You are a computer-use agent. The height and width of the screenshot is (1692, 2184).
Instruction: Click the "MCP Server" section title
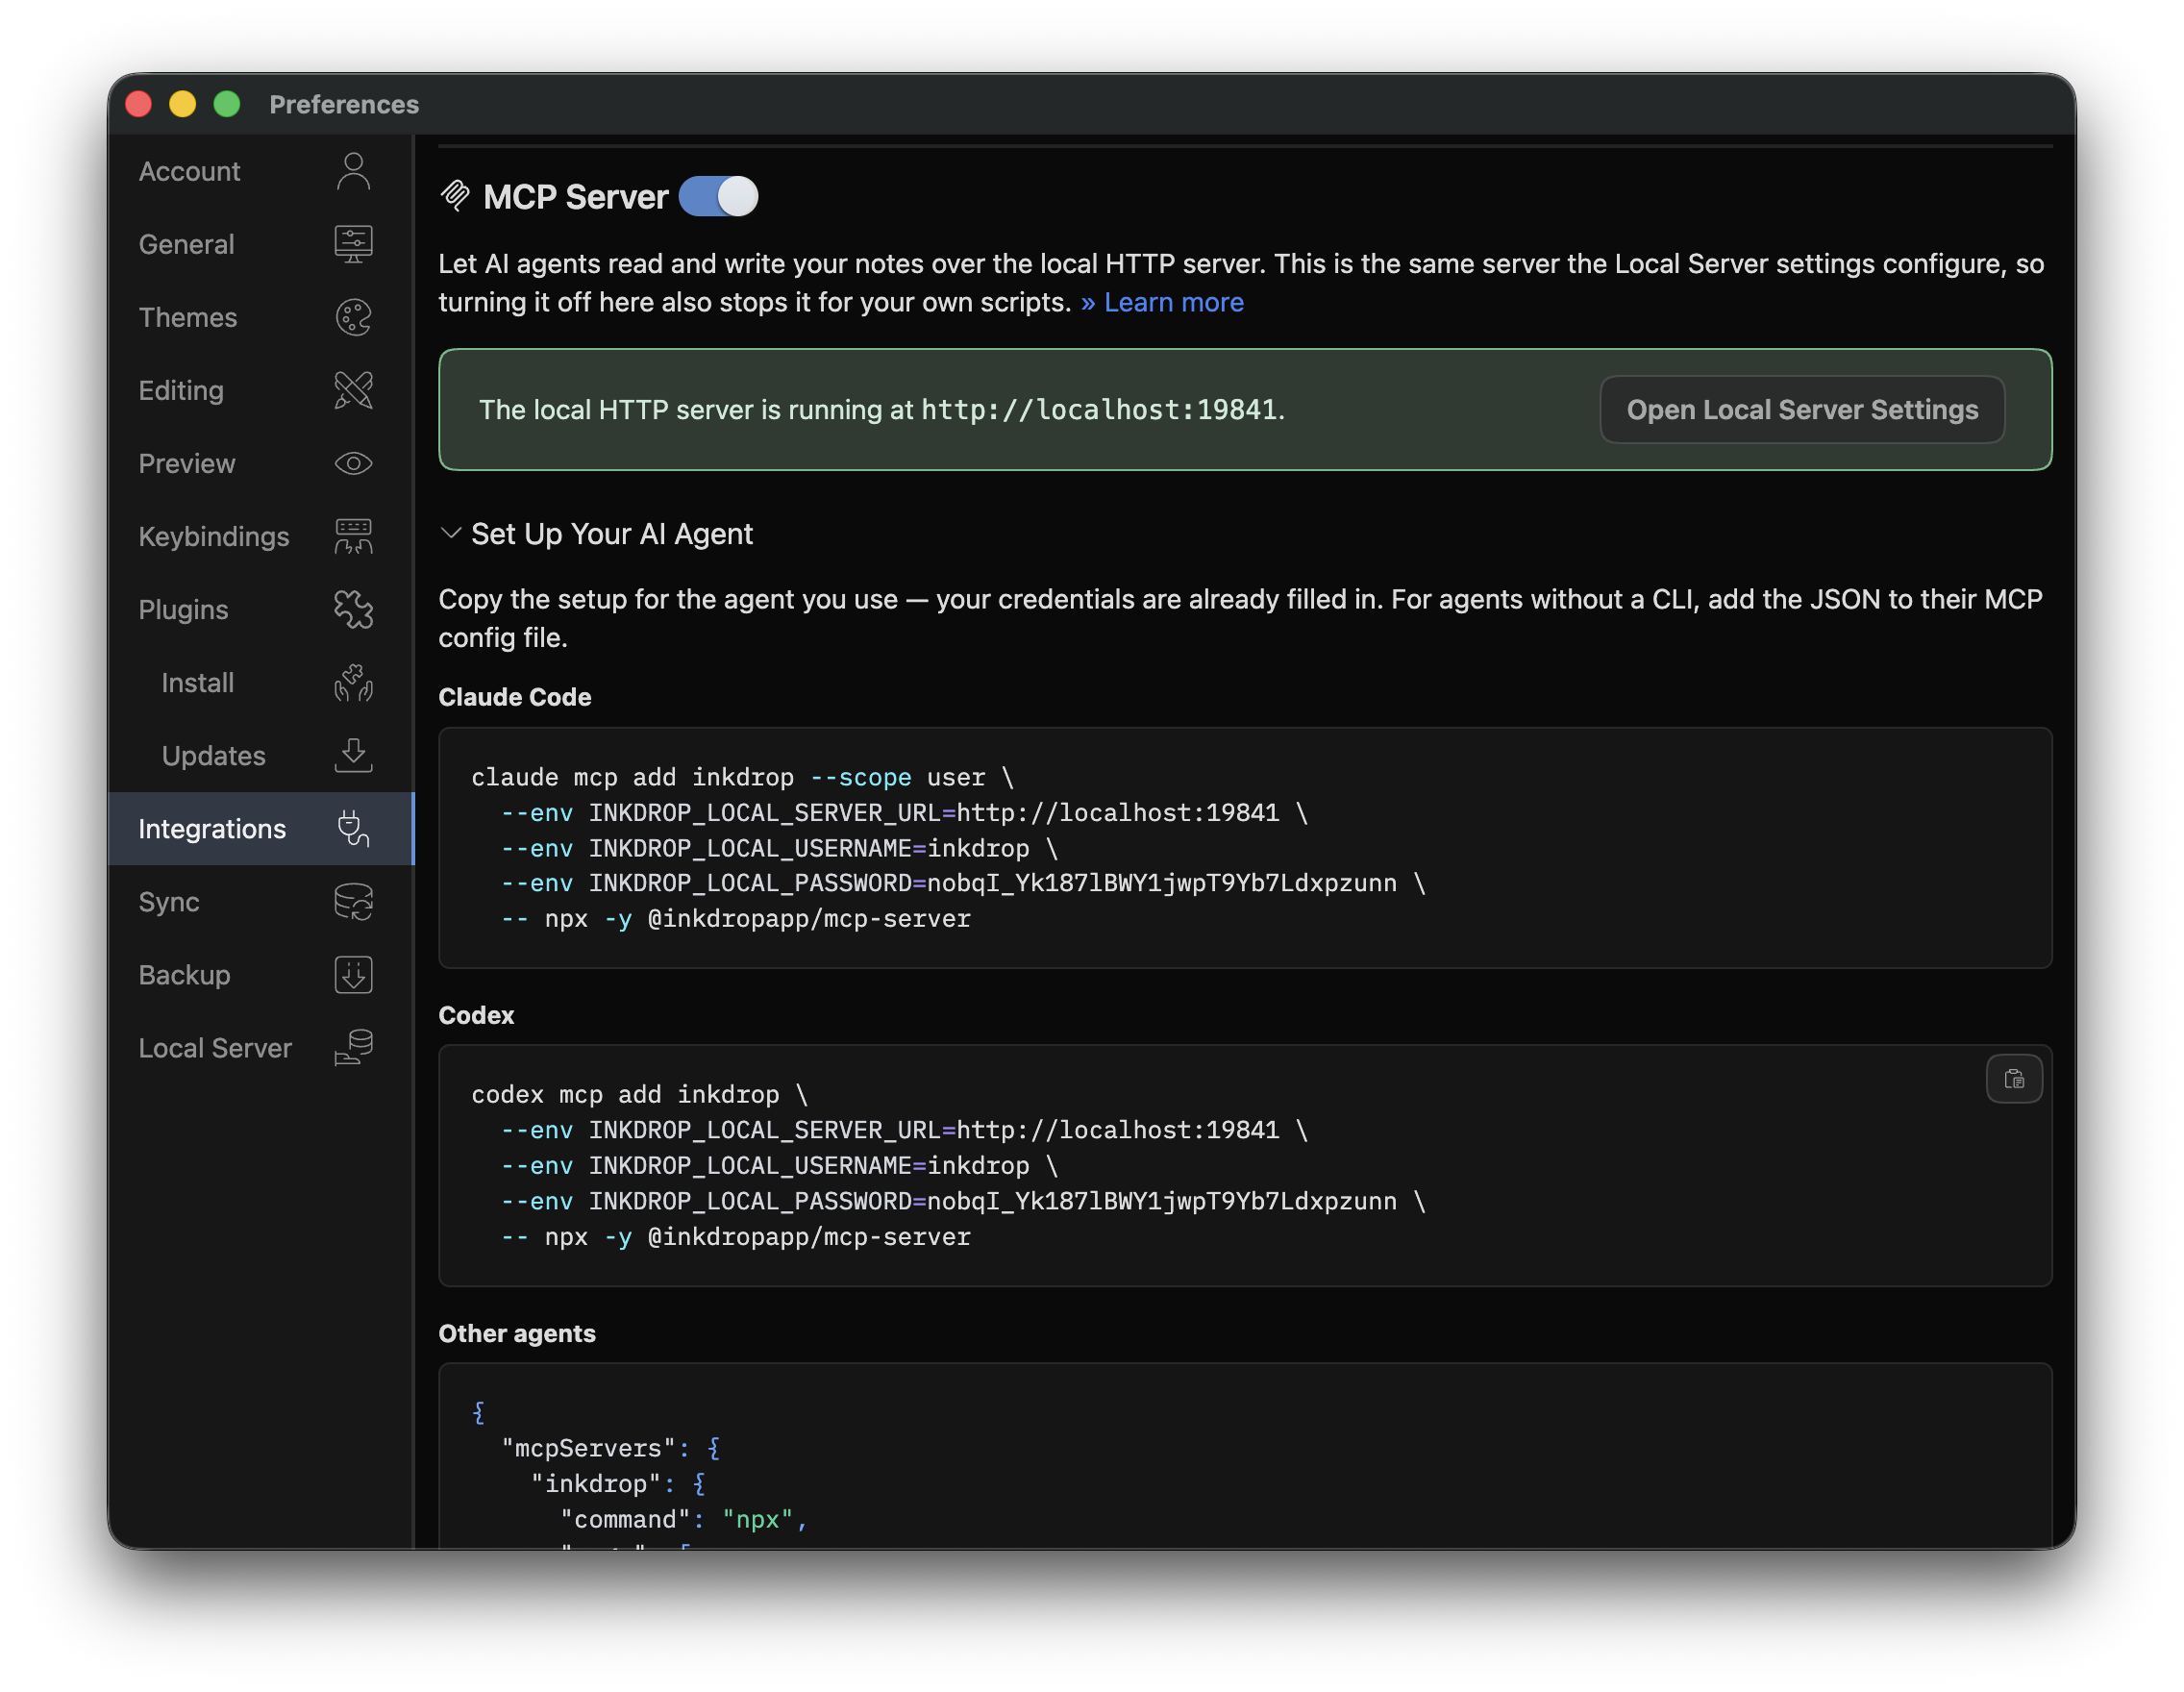click(x=576, y=197)
